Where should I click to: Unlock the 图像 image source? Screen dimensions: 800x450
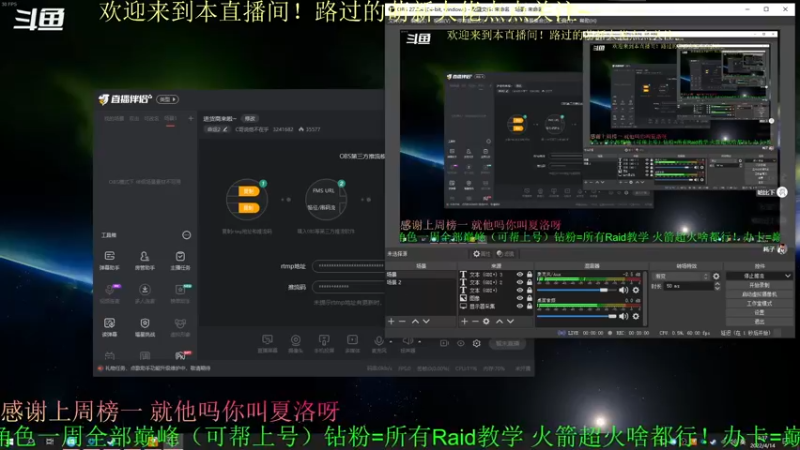[x=530, y=298]
